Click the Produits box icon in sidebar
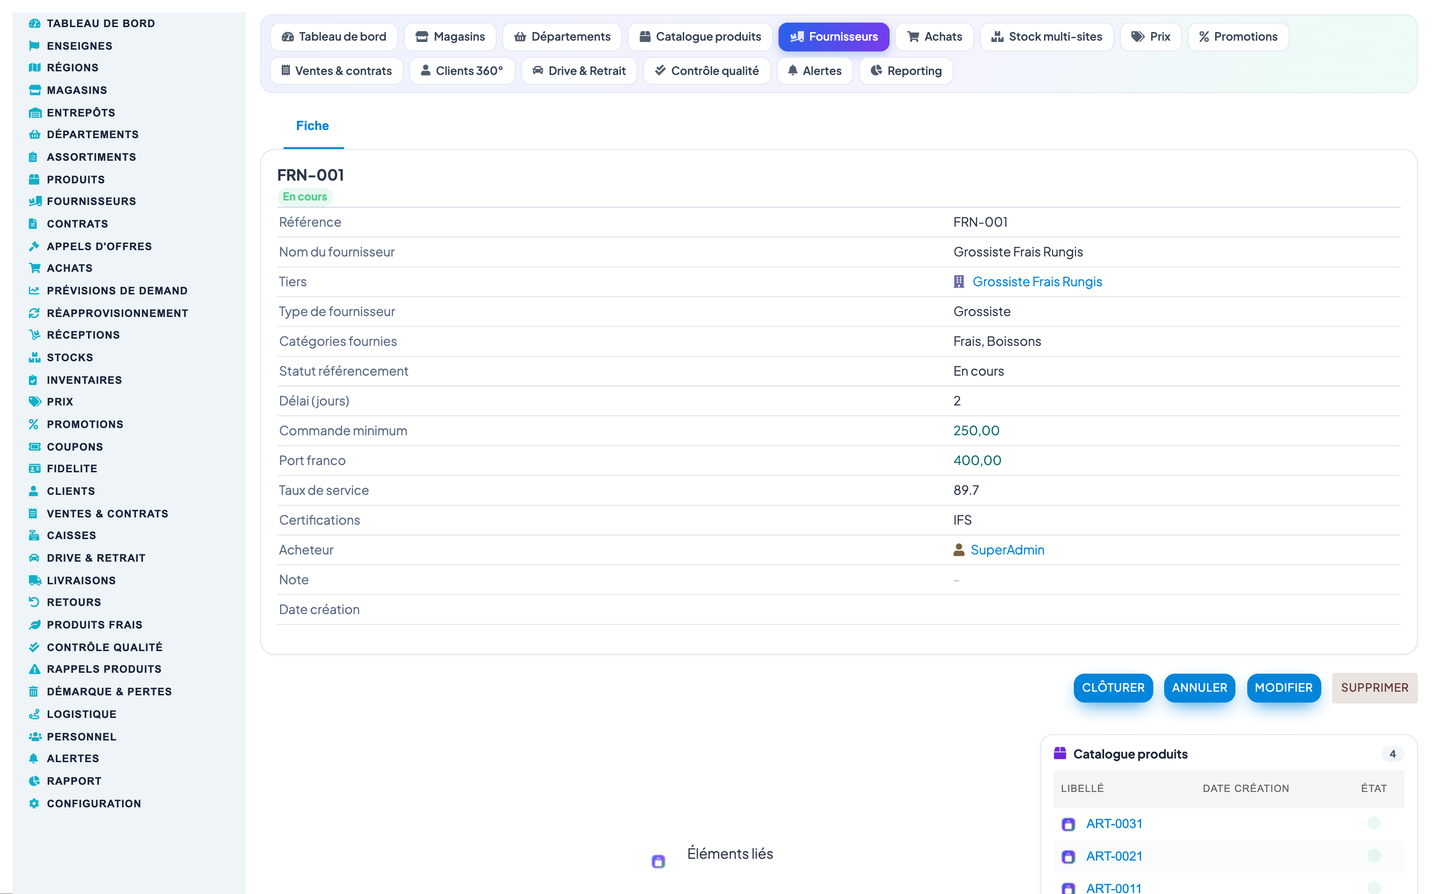 point(35,180)
